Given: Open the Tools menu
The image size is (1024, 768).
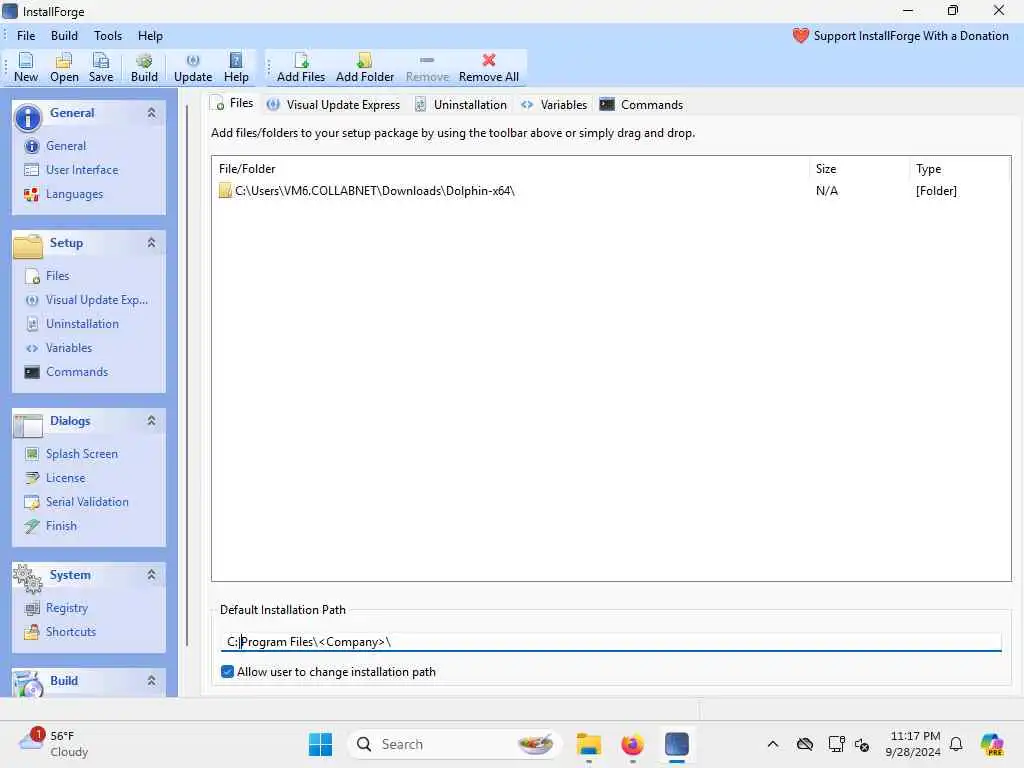Looking at the screenshot, I should [x=108, y=36].
